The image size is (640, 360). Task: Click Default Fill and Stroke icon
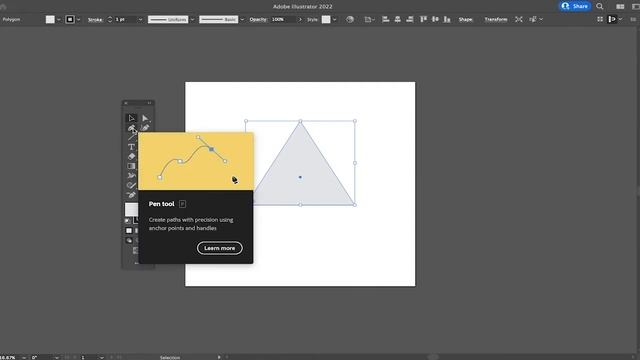[x=128, y=221]
